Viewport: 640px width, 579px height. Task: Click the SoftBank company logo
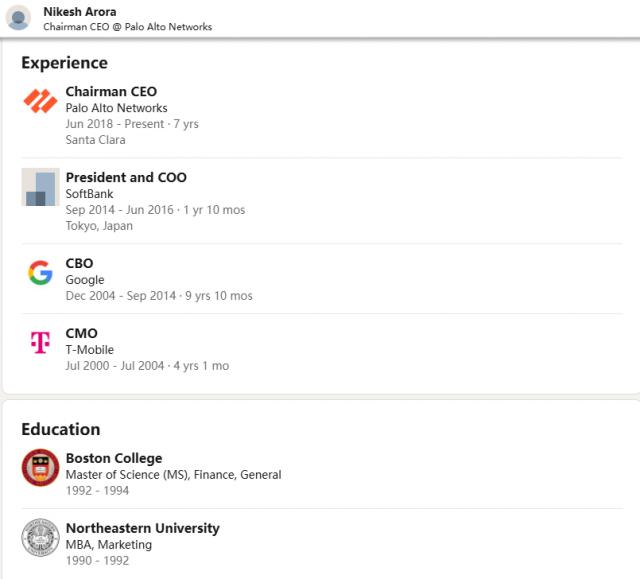click(40, 187)
